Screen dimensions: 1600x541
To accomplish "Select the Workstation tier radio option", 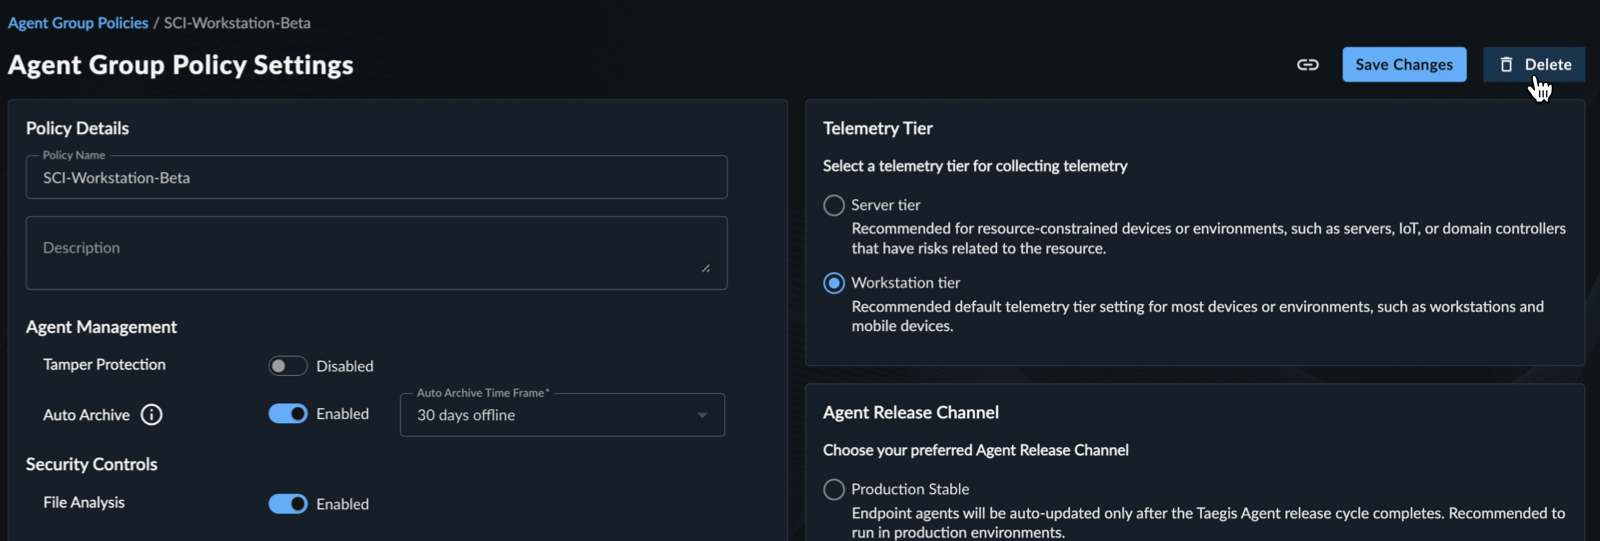I will [834, 283].
